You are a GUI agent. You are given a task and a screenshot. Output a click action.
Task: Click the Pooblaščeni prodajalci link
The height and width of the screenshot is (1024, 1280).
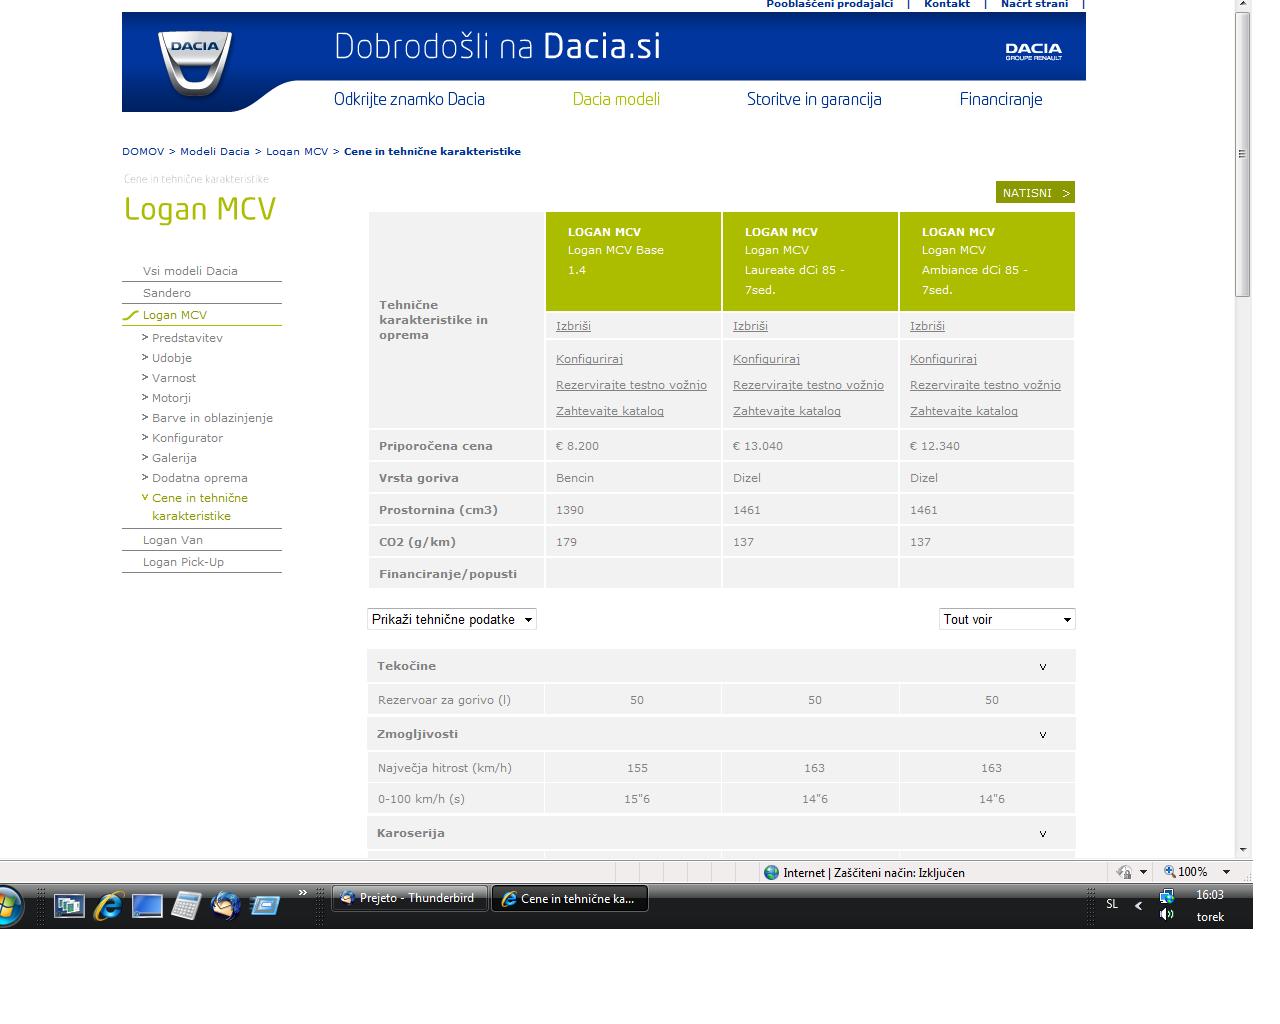point(829,4)
